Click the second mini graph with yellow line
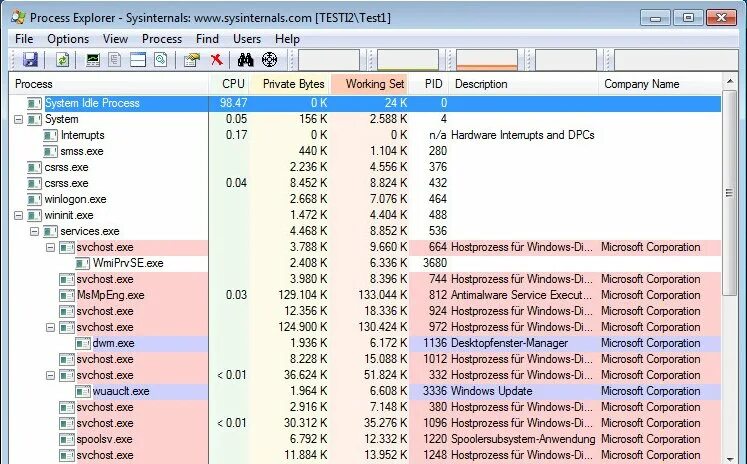747x464 pixels. [x=408, y=60]
